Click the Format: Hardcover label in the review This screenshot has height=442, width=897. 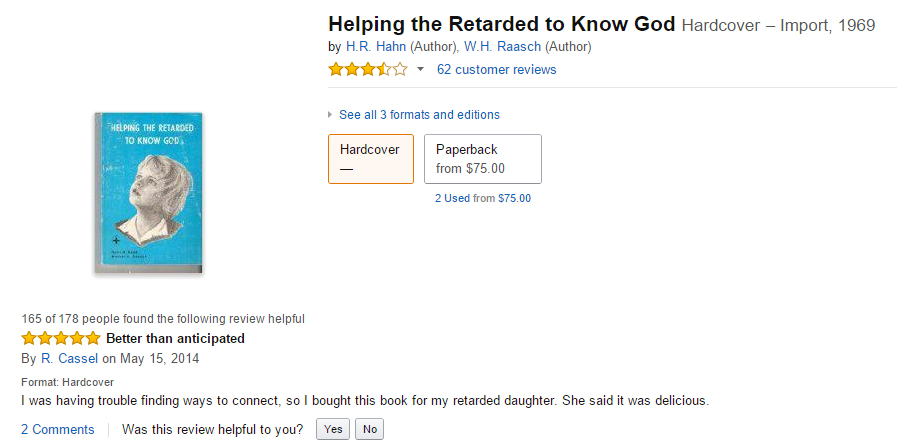point(67,382)
